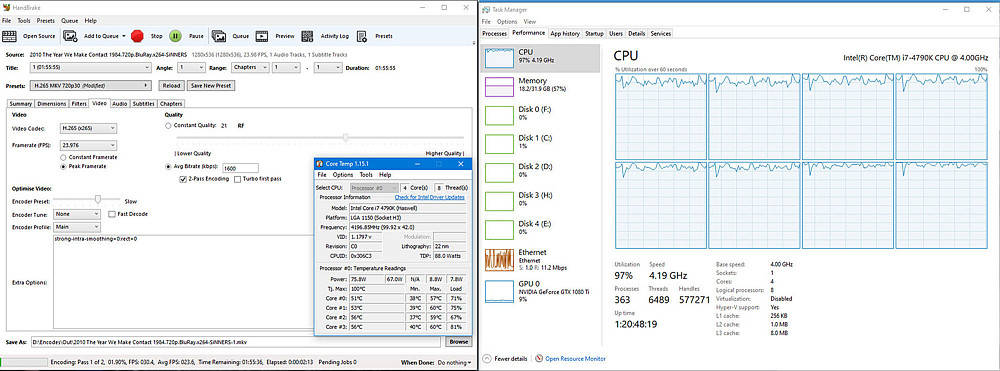
Task: Open the App history tab in Task Manager
Action: click(x=565, y=33)
